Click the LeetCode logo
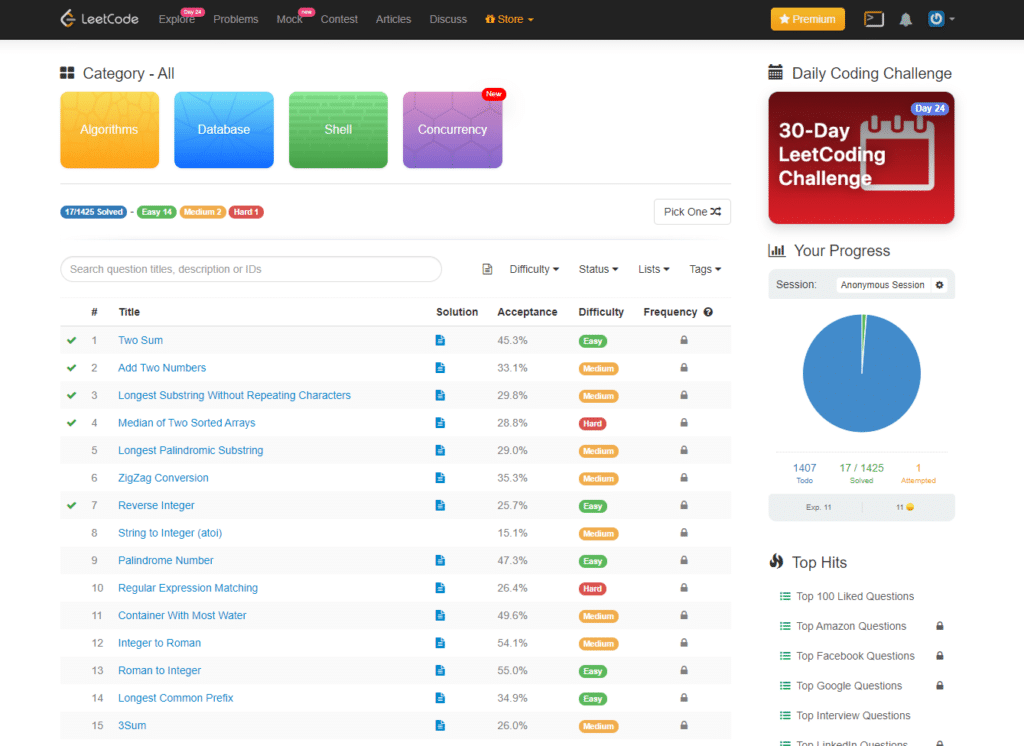The width and height of the screenshot is (1024, 746). click(99, 19)
